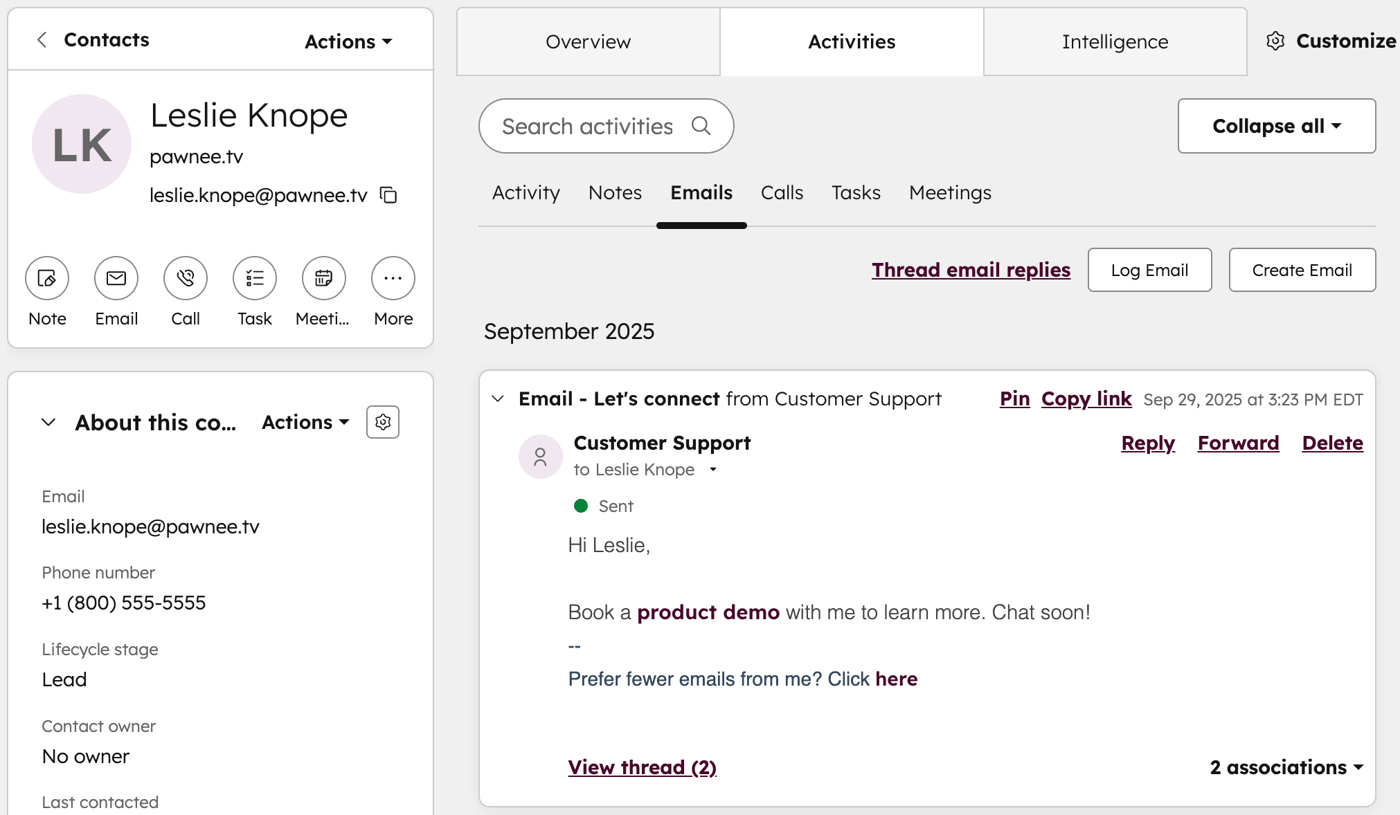
Task: Start a Call with the Call icon
Action: pyautogui.click(x=185, y=278)
